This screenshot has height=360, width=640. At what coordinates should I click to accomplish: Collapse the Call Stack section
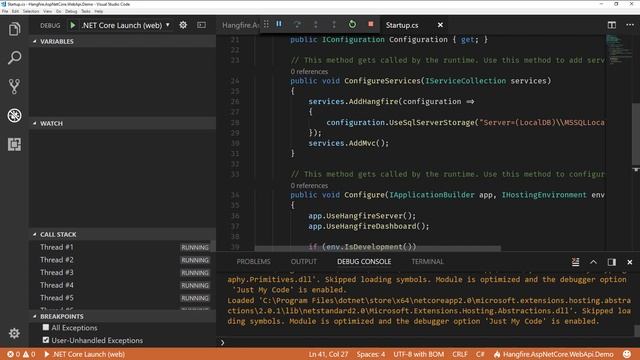coord(122,234)
